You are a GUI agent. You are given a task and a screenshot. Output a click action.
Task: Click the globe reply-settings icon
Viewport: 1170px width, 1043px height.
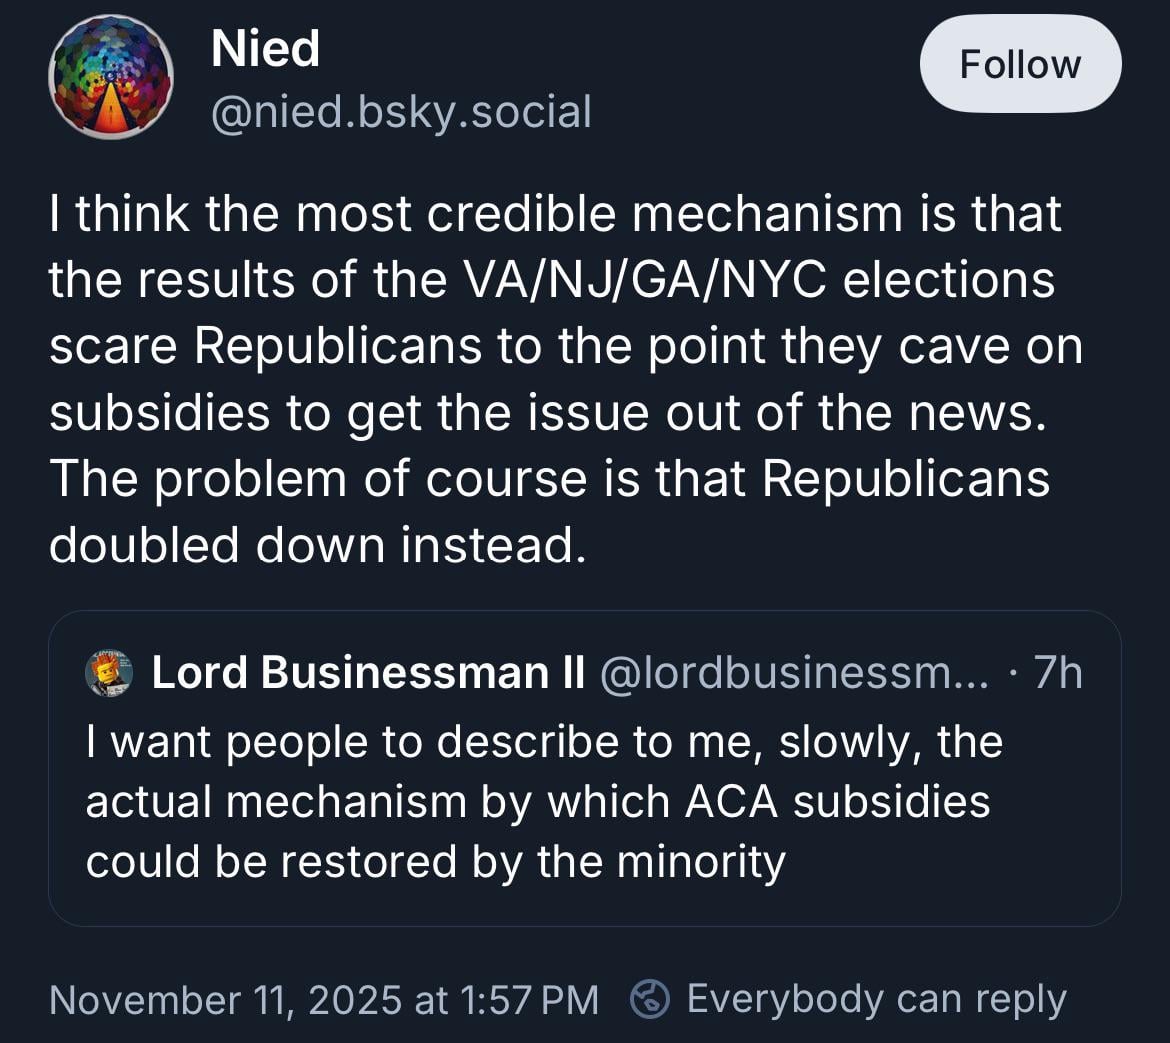tap(650, 999)
